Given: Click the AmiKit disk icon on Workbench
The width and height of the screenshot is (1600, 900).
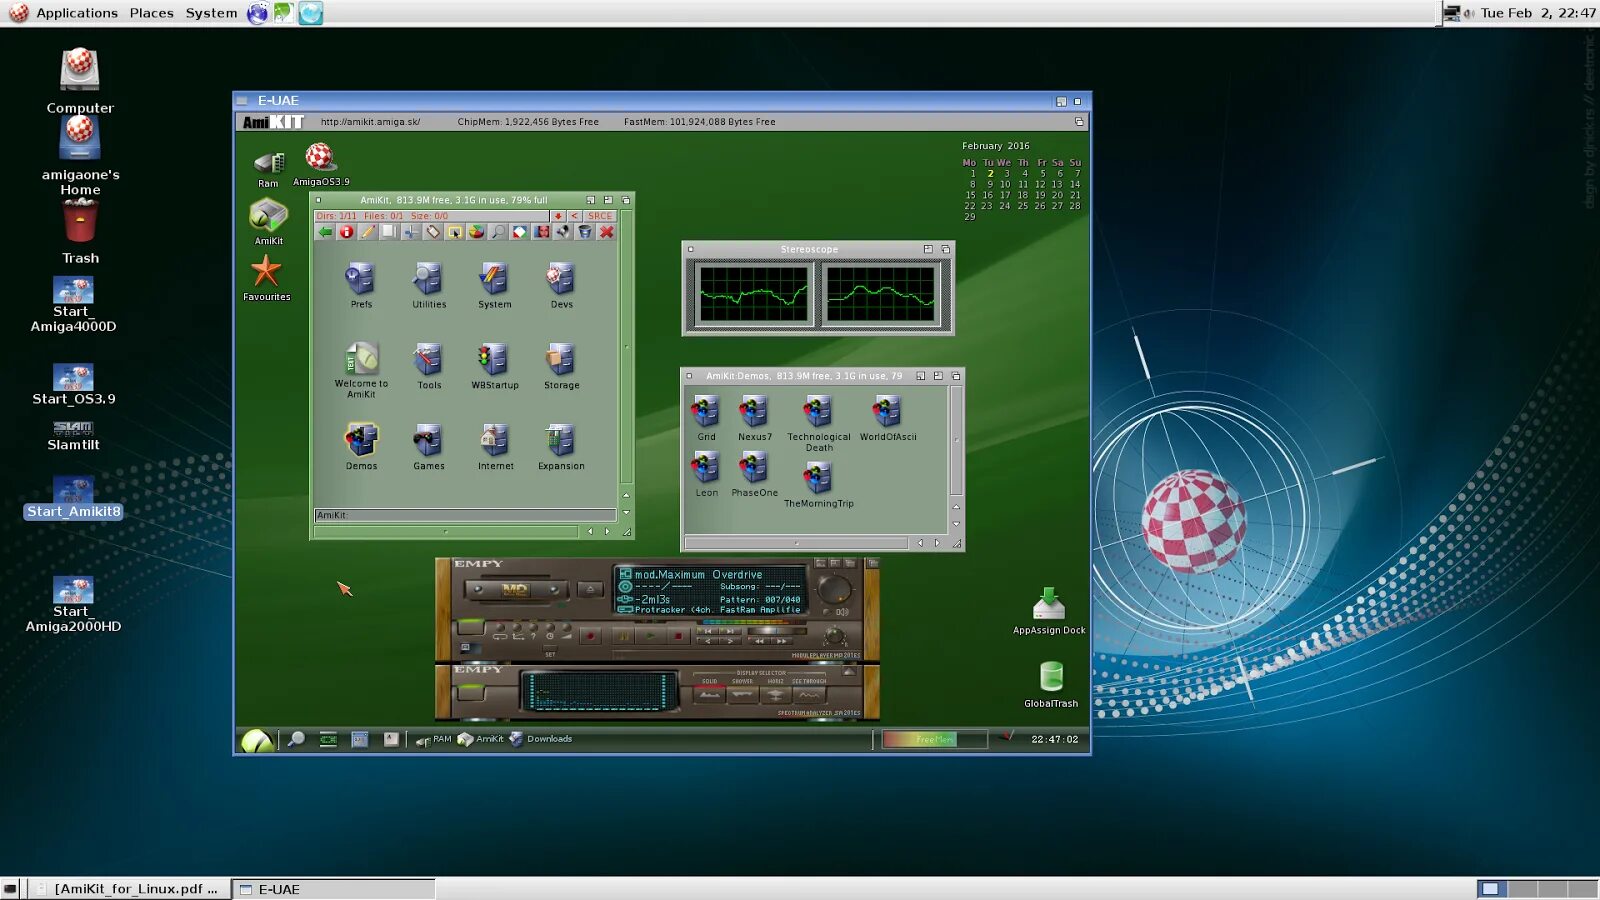Looking at the screenshot, I should pyautogui.click(x=268, y=221).
